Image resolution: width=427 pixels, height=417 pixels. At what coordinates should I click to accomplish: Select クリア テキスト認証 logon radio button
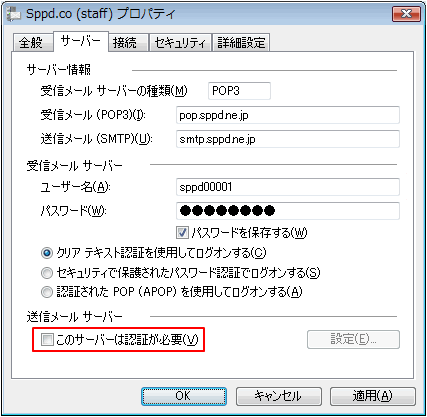47,253
